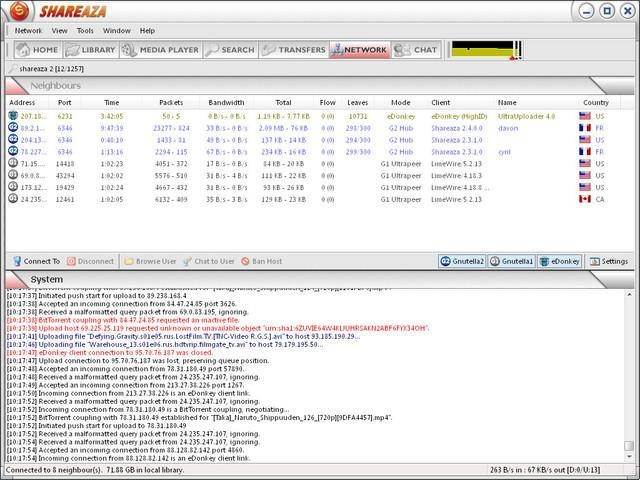
Task: Show the Transfers view
Action: pos(293,49)
